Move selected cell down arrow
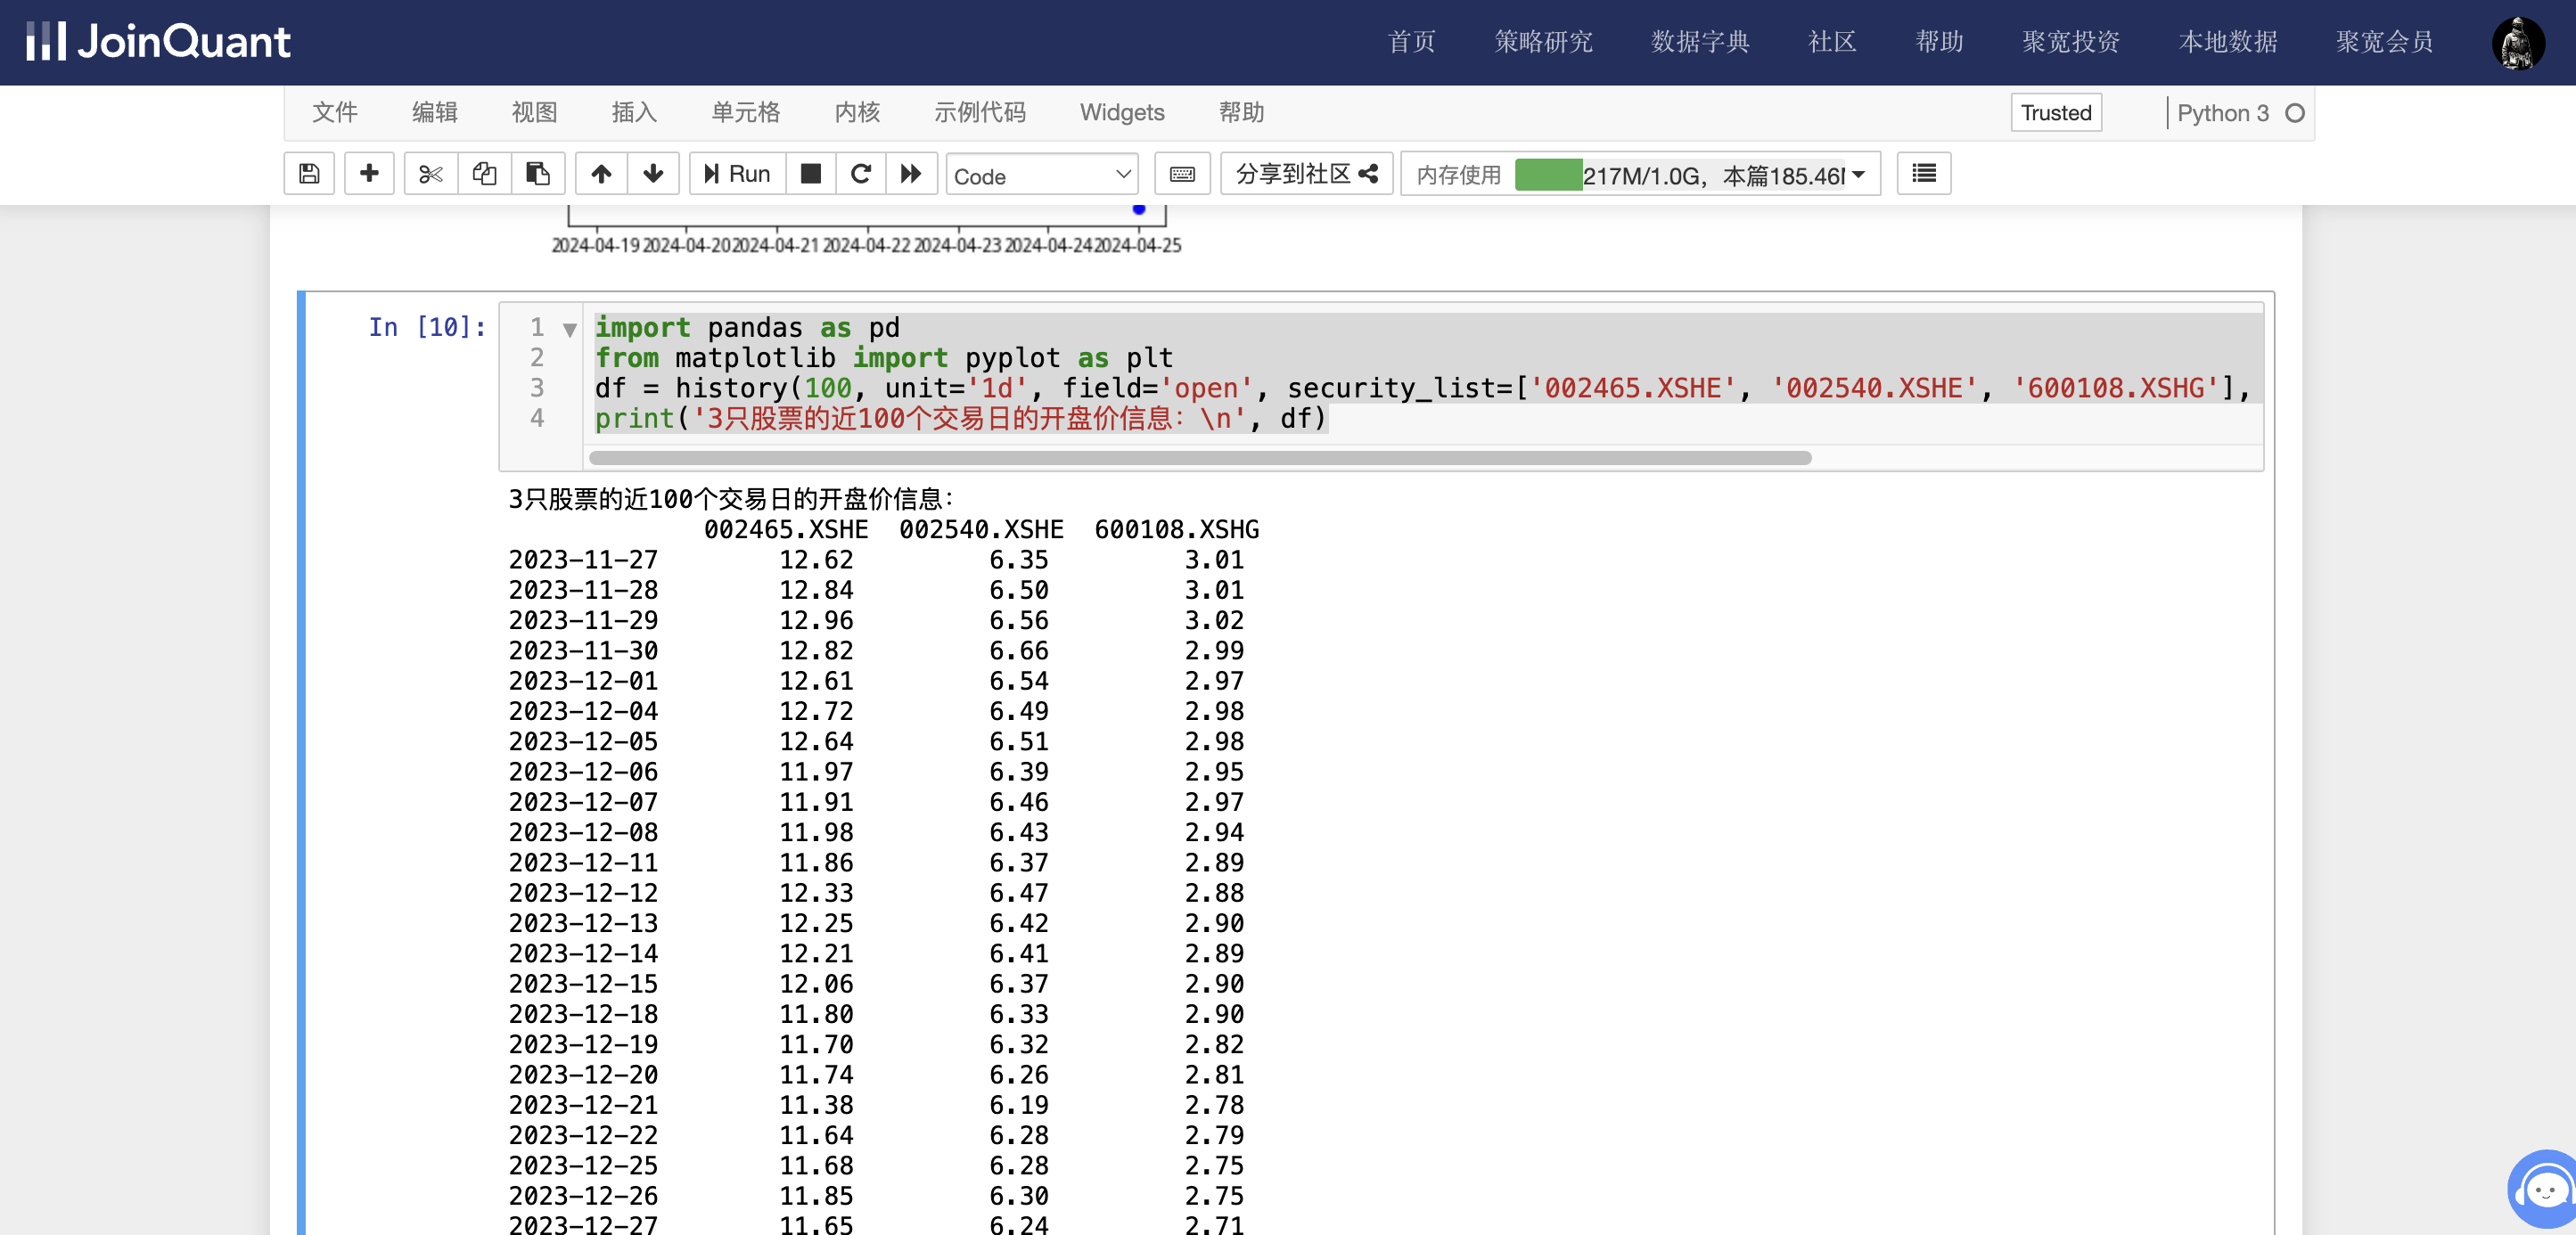This screenshot has width=2576, height=1235. [653, 174]
